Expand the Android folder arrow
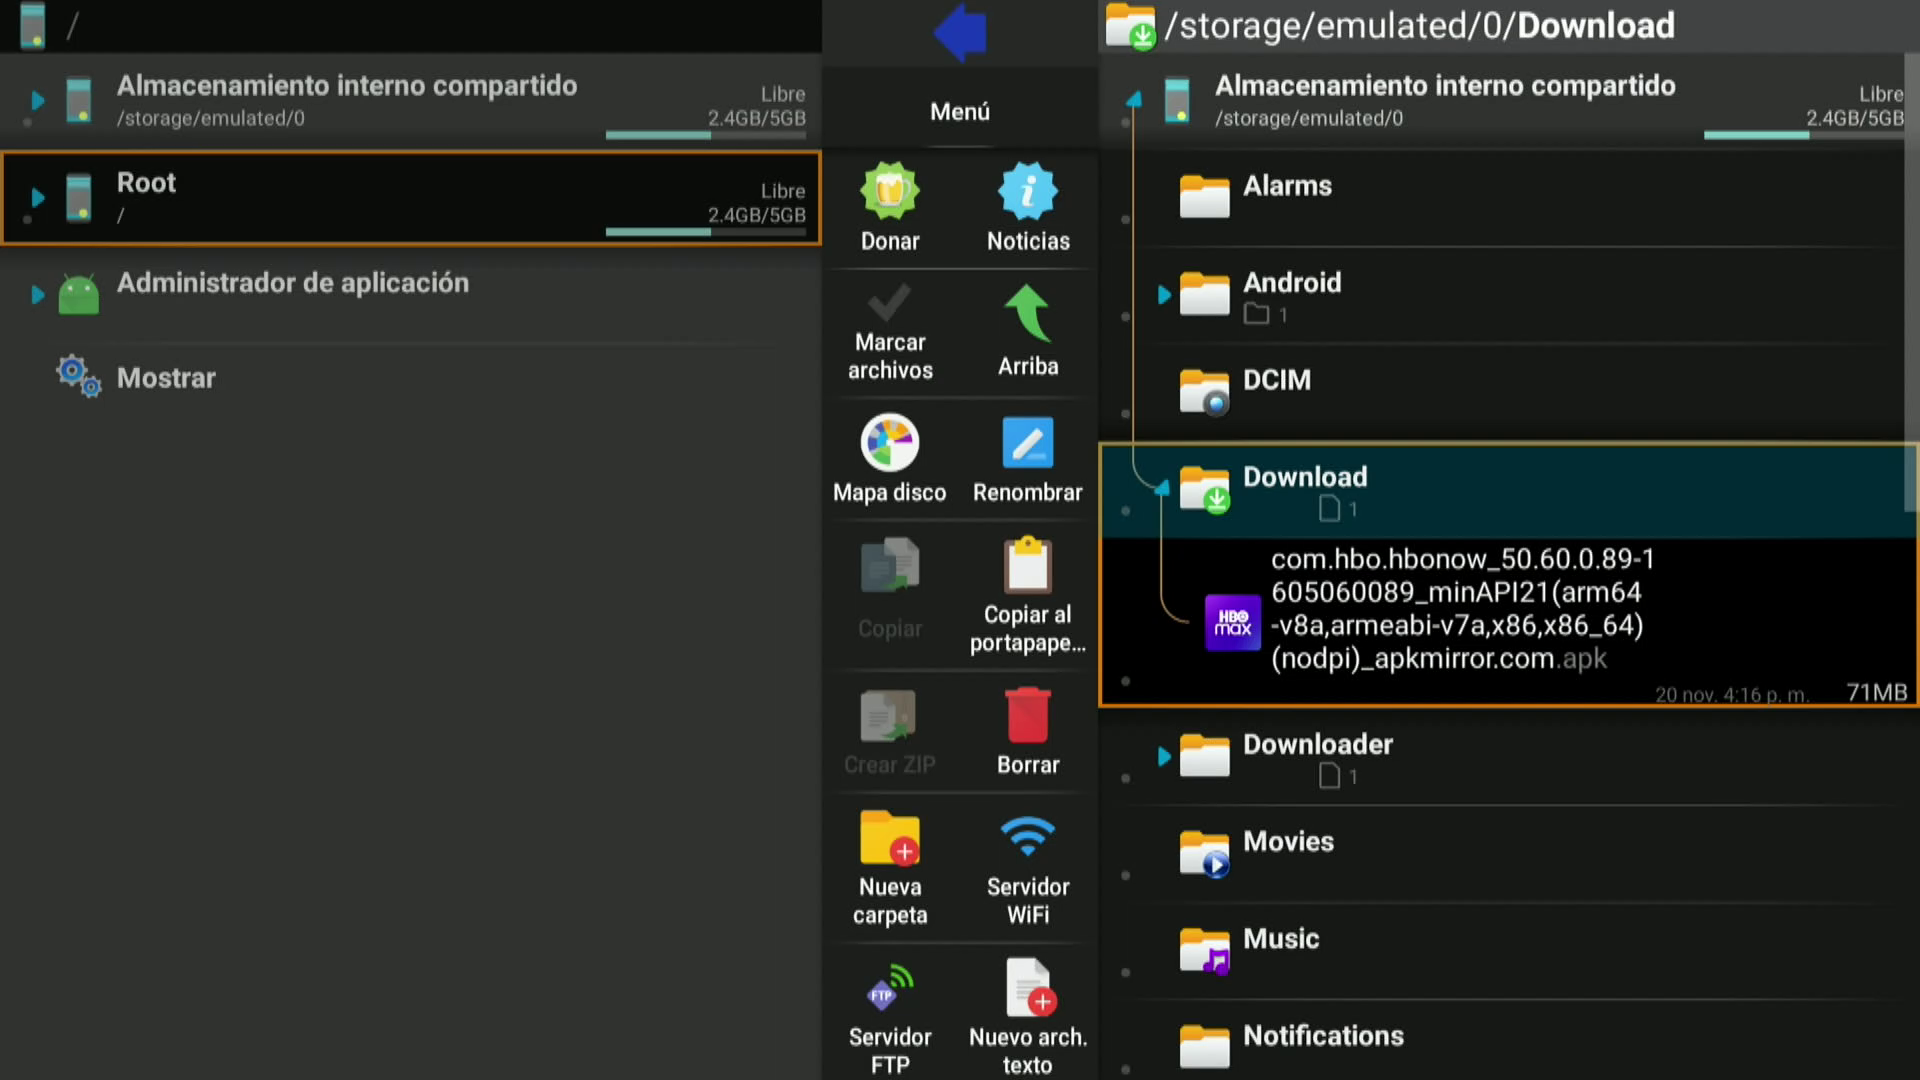 coord(1163,295)
